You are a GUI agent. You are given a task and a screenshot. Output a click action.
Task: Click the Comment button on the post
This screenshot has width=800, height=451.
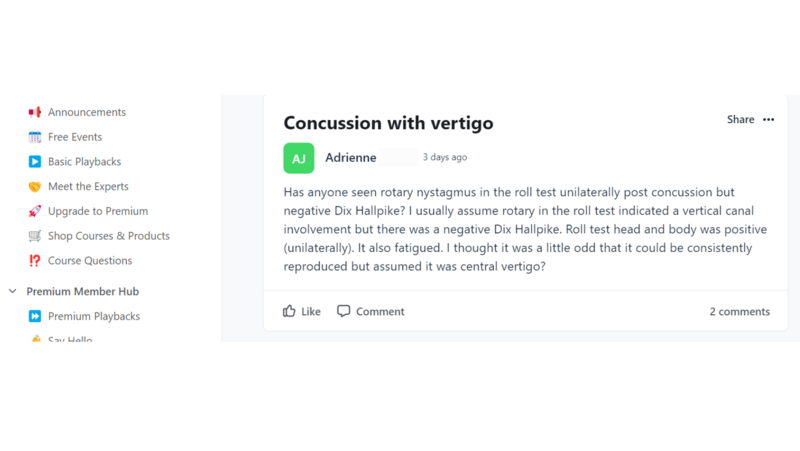(371, 311)
